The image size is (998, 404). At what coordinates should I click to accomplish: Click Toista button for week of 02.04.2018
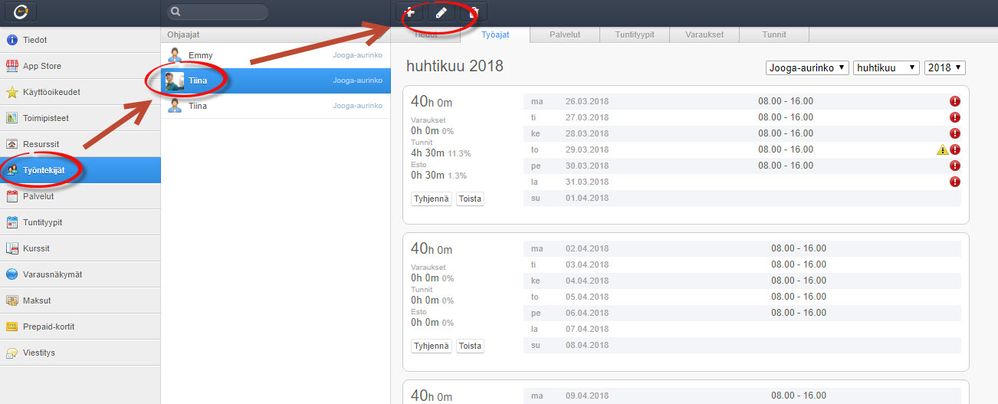[x=470, y=346]
